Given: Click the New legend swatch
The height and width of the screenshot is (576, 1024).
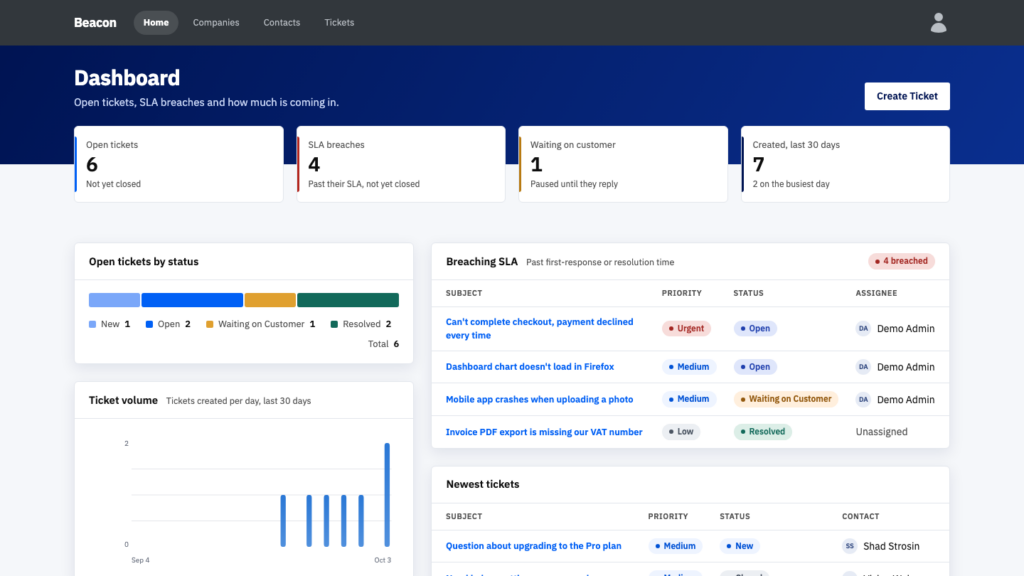Looking at the screenshot, I should coord(92,325).
